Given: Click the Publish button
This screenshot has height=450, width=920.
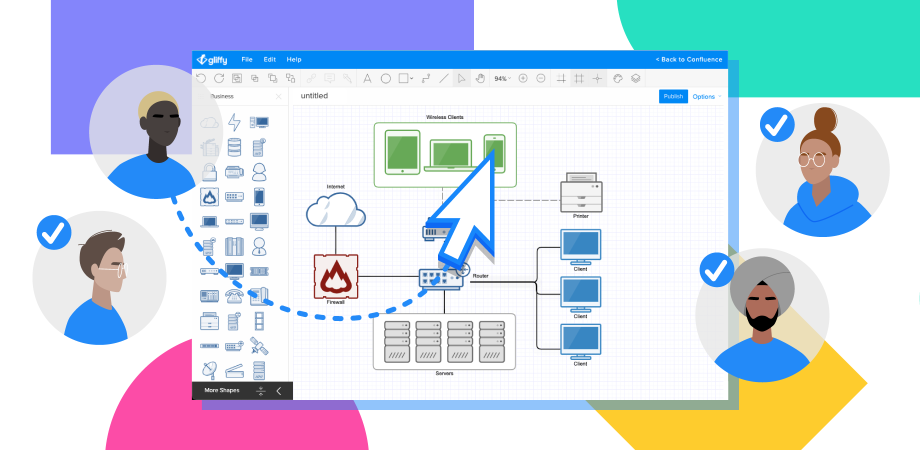Looking at the screenshot, I should 673,96.
